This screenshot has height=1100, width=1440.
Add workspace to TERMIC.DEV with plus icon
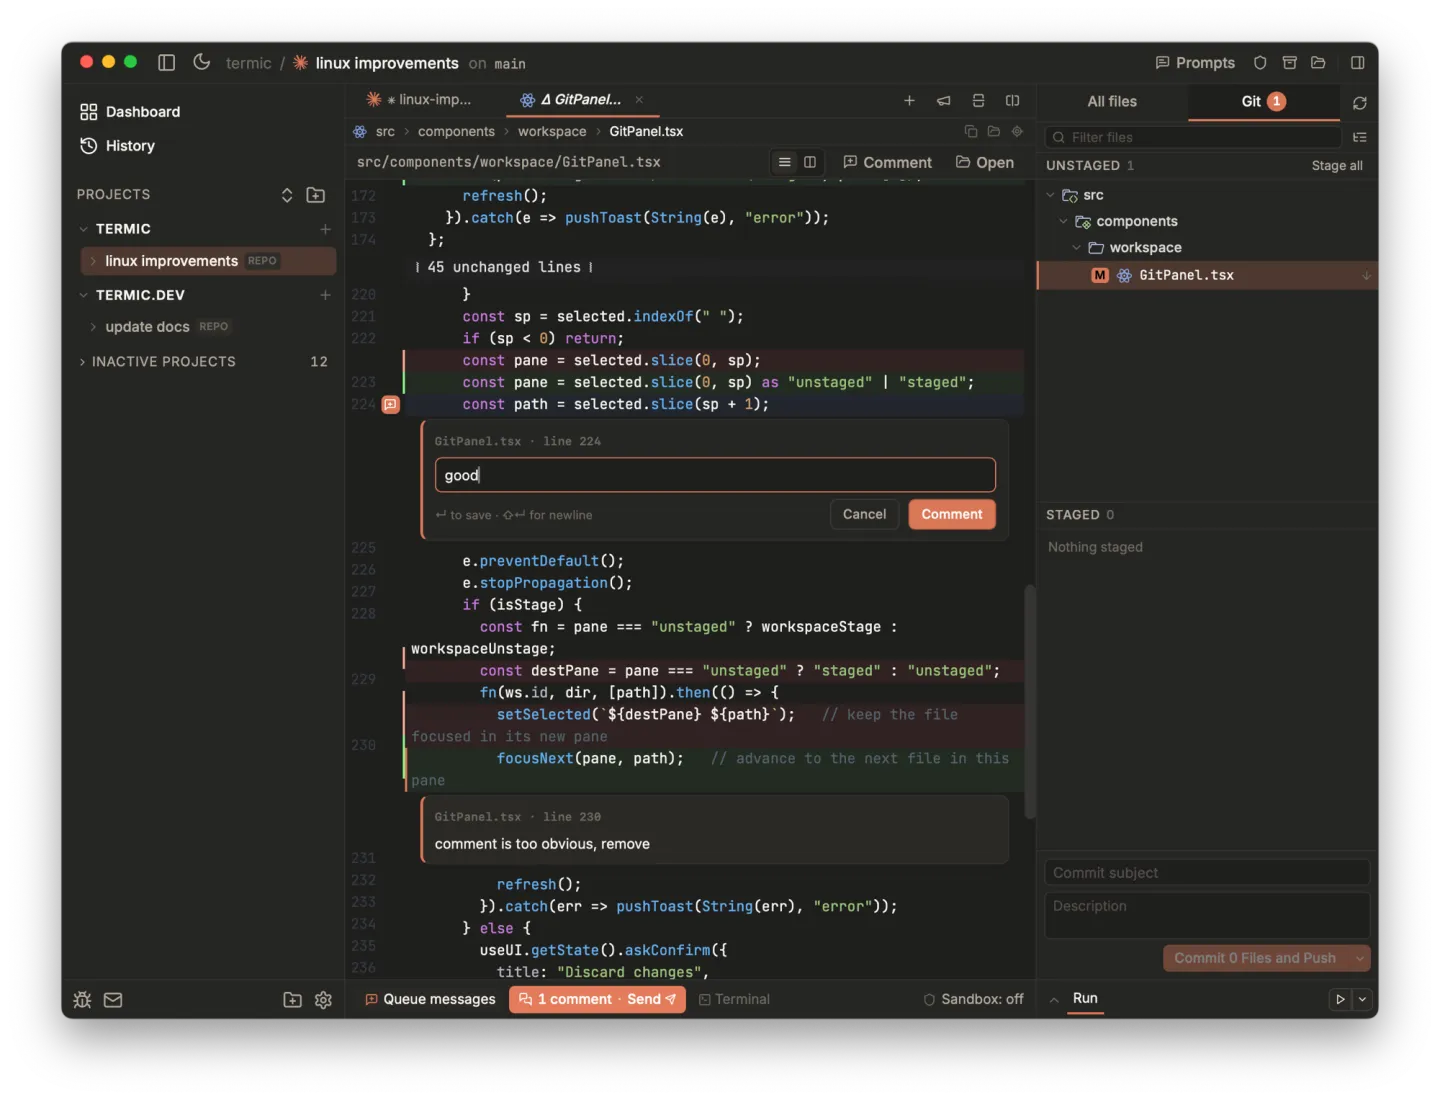[x=325, y=295]
